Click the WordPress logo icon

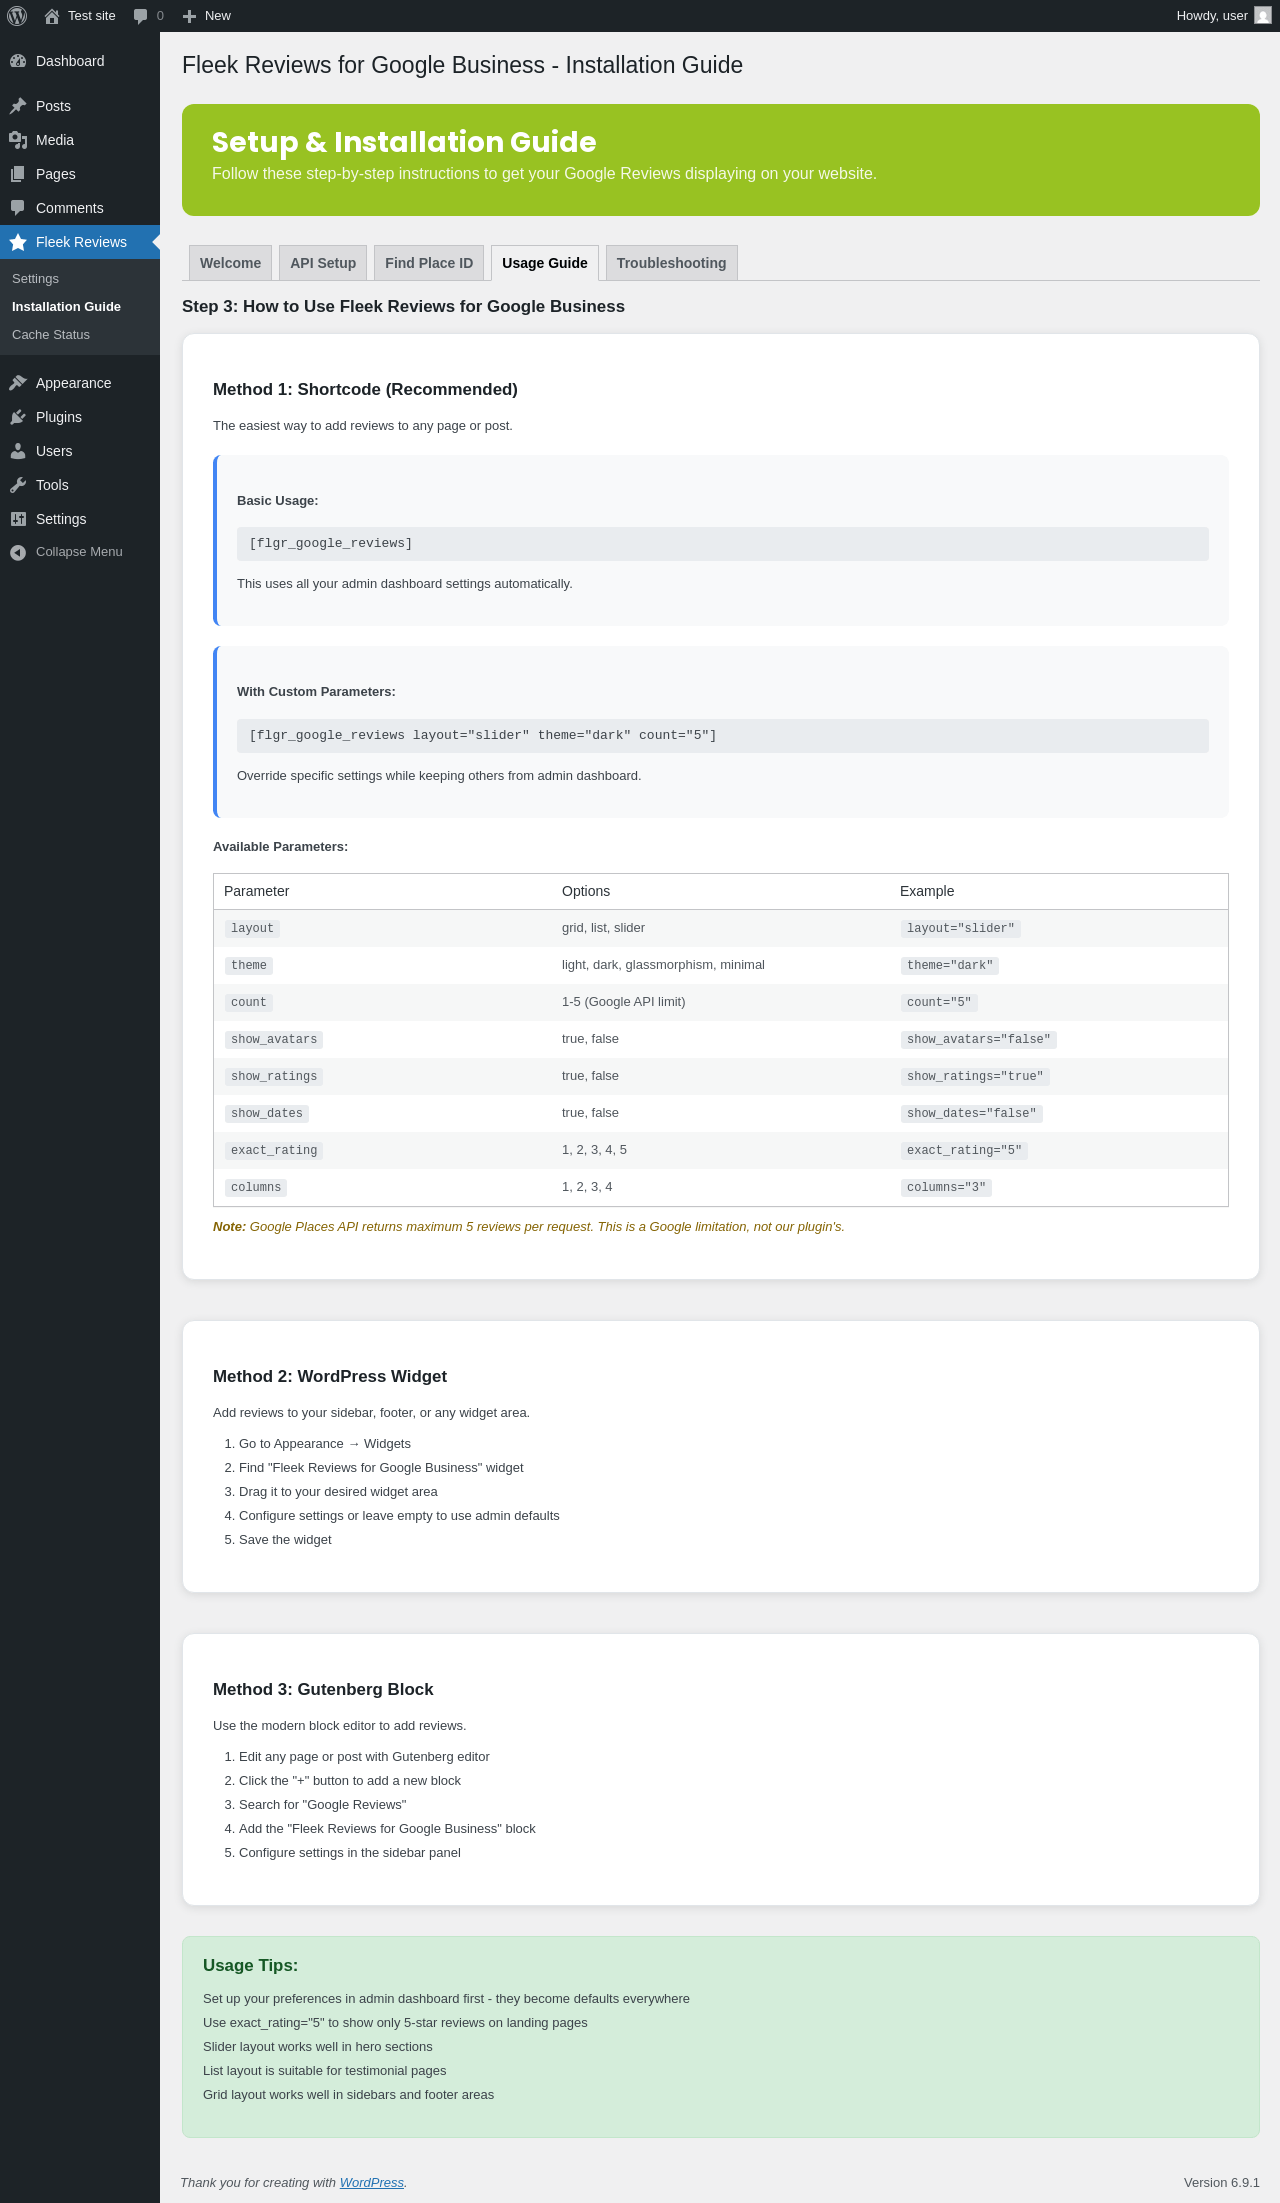point(17,16)
